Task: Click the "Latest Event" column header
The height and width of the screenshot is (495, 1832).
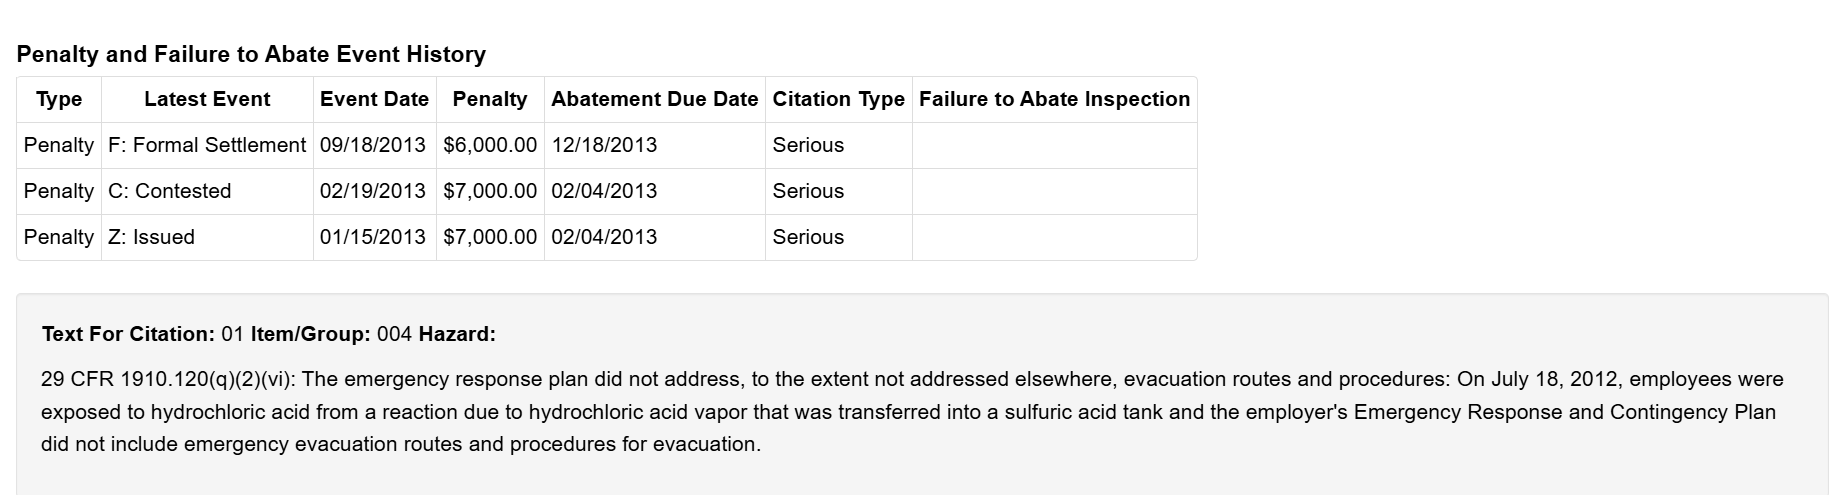Action: [207, 99]
